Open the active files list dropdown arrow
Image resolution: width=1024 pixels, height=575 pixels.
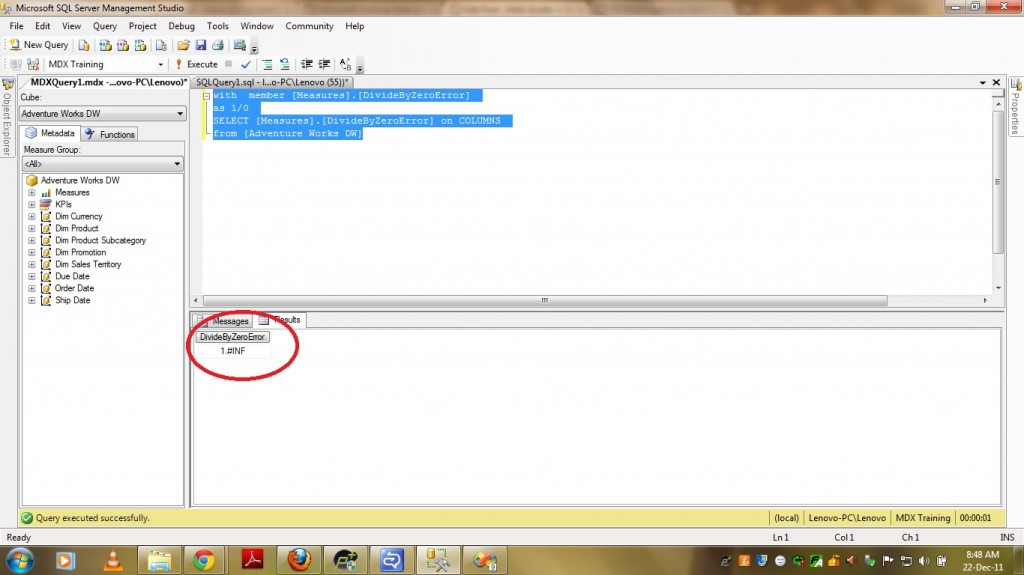(983, 82)
